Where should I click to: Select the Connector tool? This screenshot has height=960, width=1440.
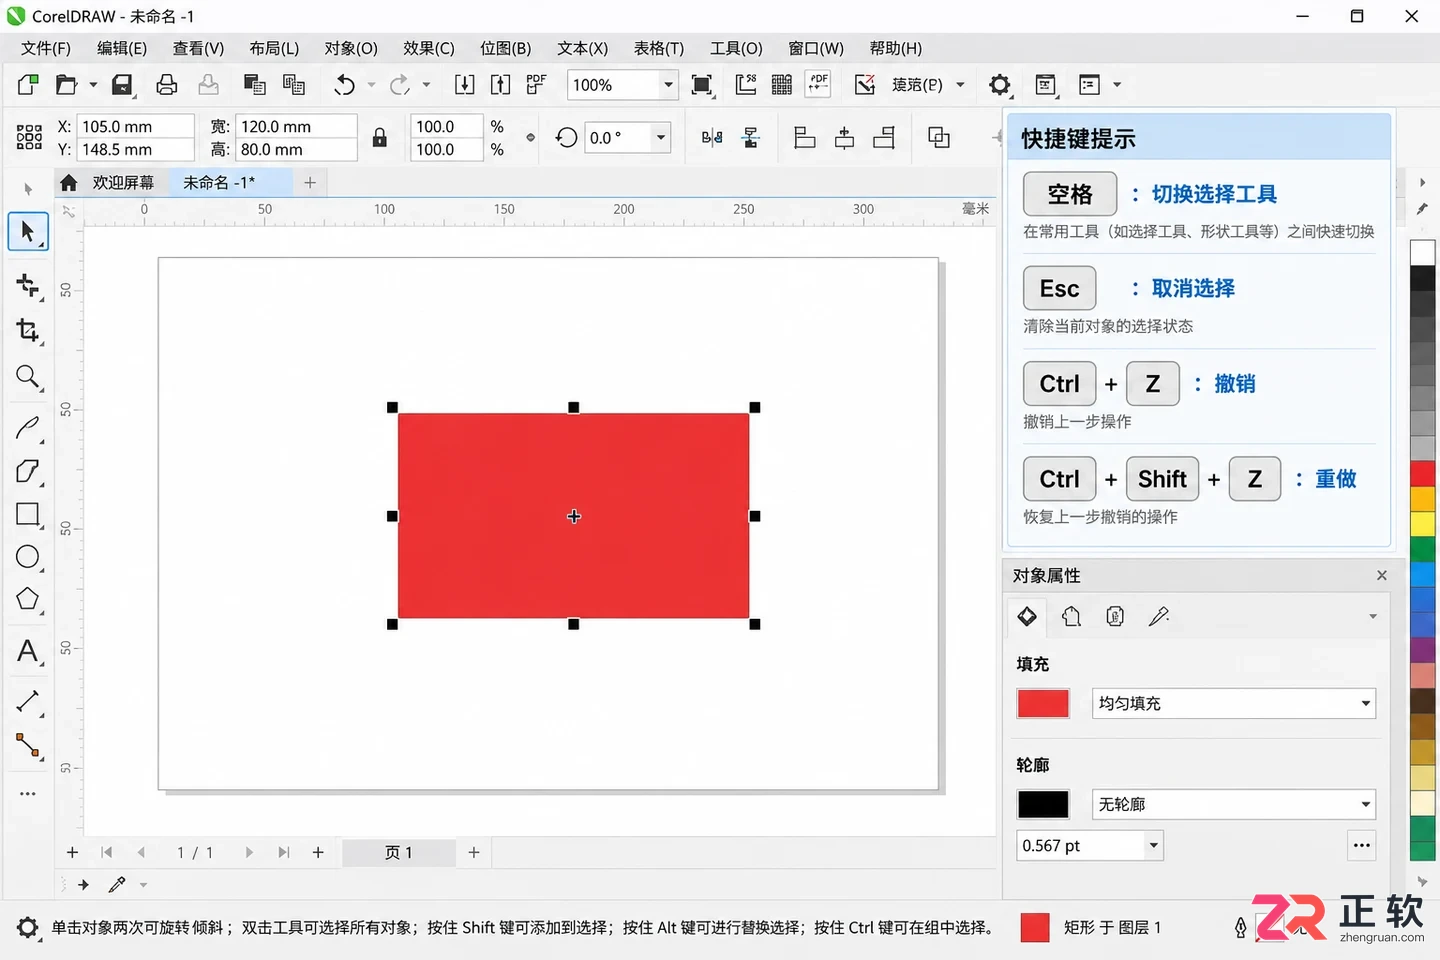click(28, 746)
